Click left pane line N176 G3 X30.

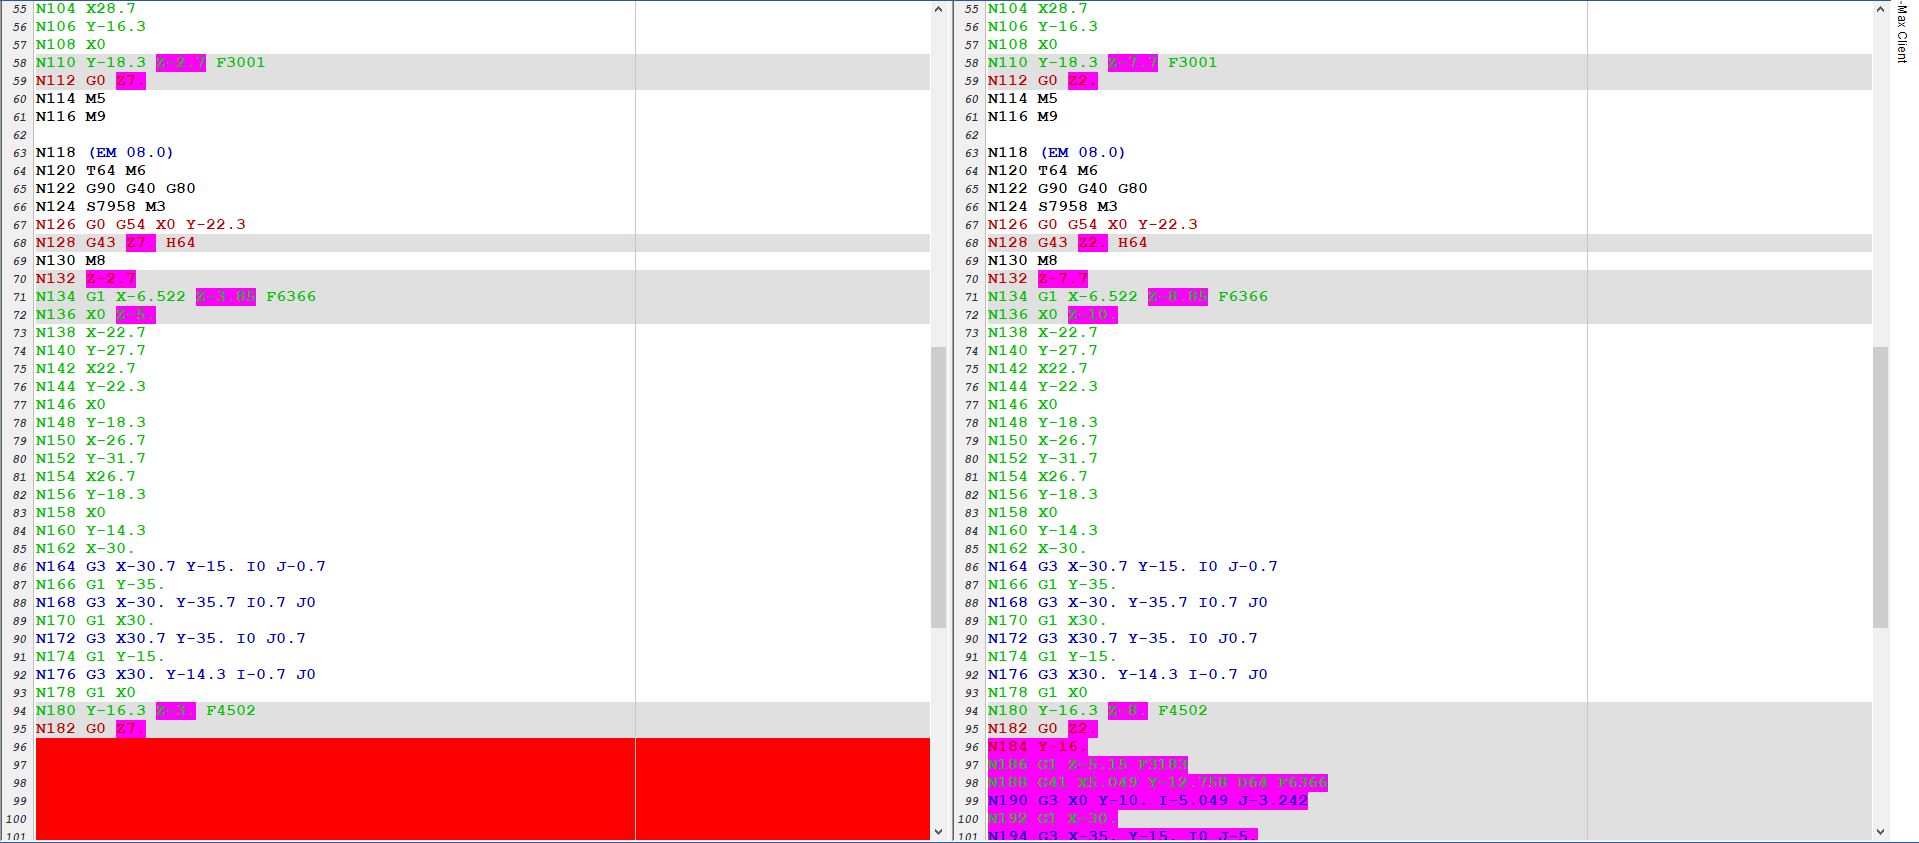pyautogui.click(x=175, y=675)
